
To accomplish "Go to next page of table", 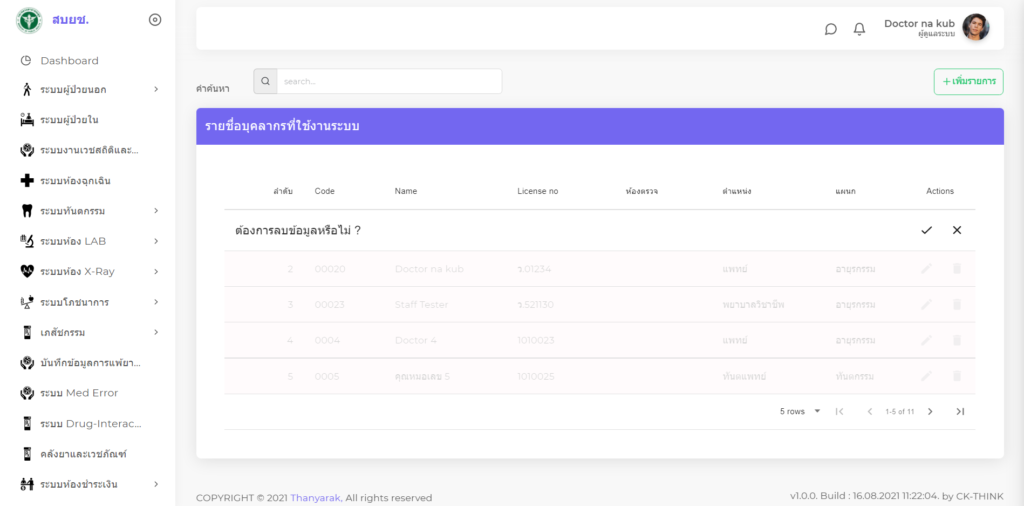I will pyautogui.click(x=930, y=411).
